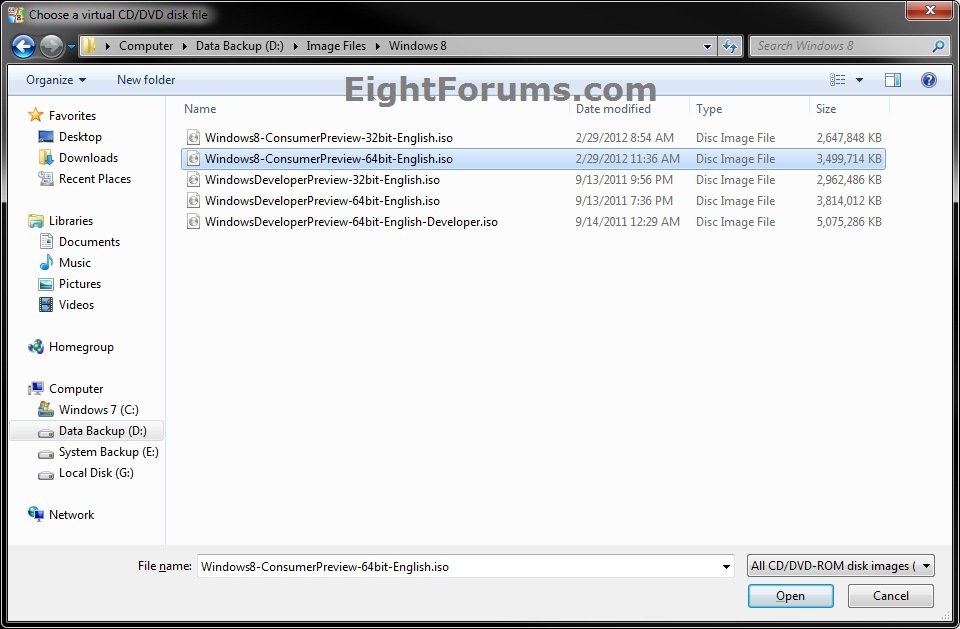Screen dimensions: 960x629
Task: Click the Forward navigation arrow
Action: tap(51, 47)
